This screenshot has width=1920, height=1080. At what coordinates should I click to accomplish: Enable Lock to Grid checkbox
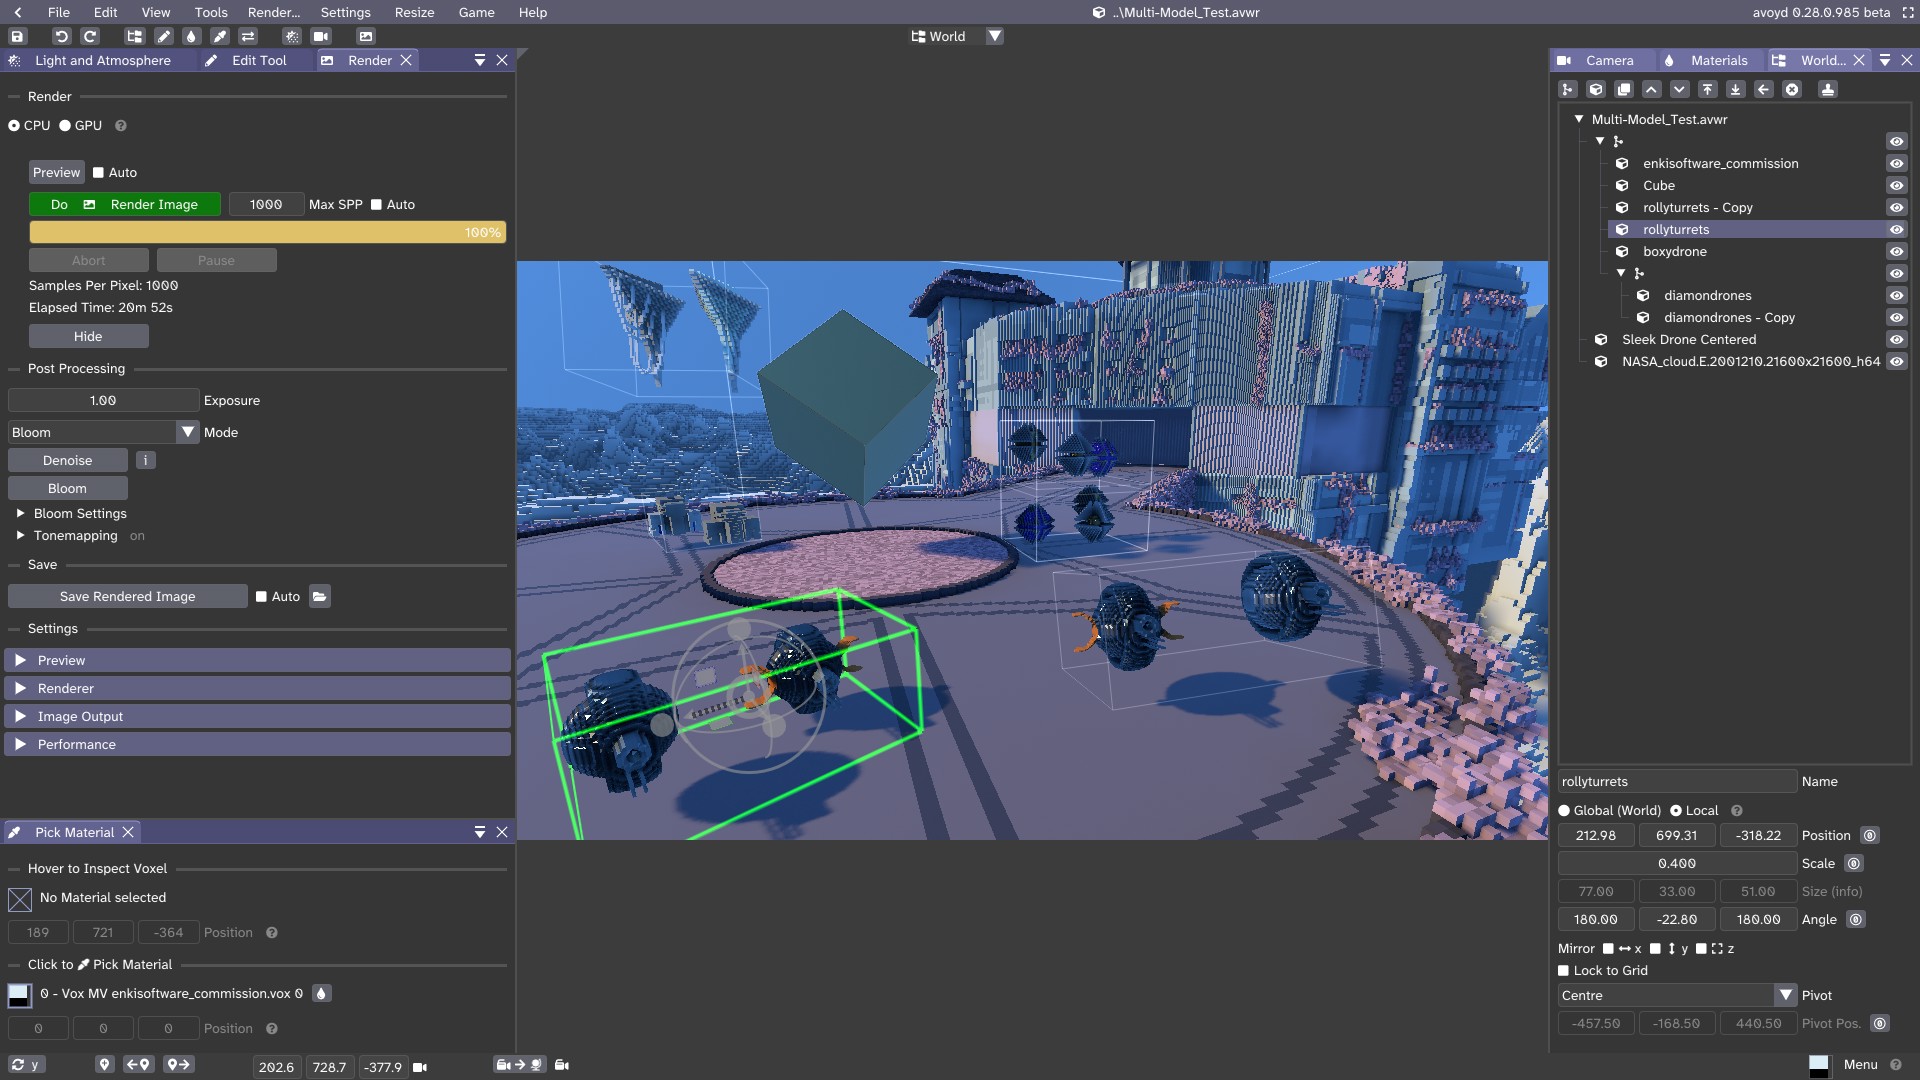(x=1564, y=971)
